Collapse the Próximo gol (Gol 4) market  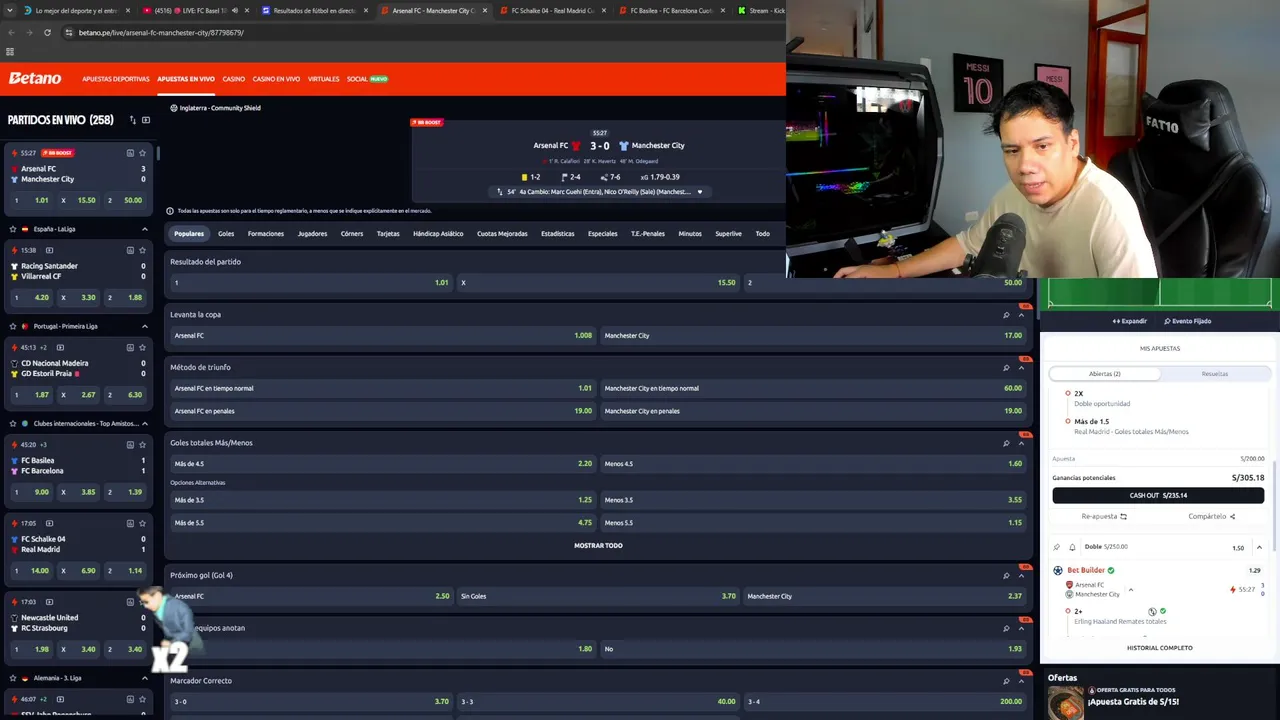click(x=1021, y=576)
